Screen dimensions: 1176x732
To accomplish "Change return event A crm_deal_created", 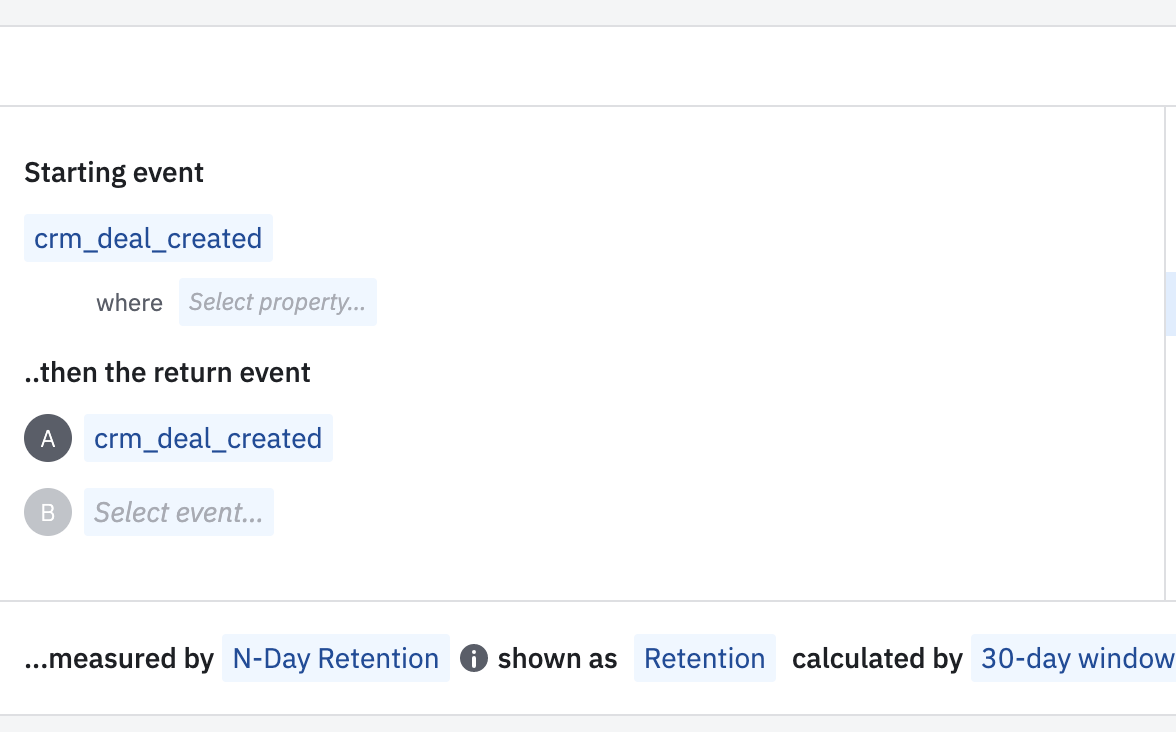I will [208, 439].
